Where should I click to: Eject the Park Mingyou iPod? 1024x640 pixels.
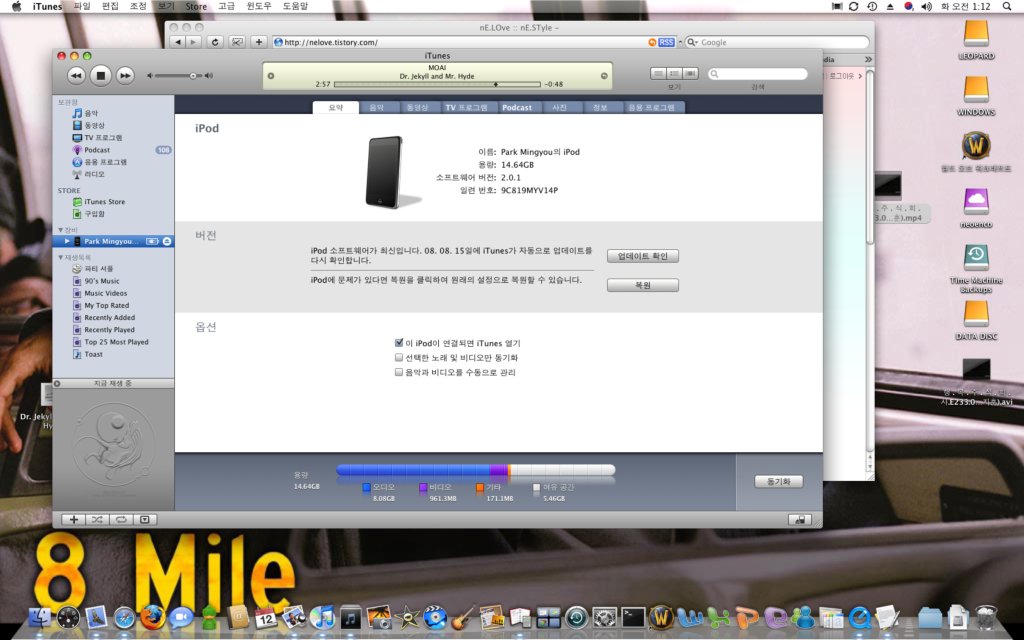[x=167, y=242]
